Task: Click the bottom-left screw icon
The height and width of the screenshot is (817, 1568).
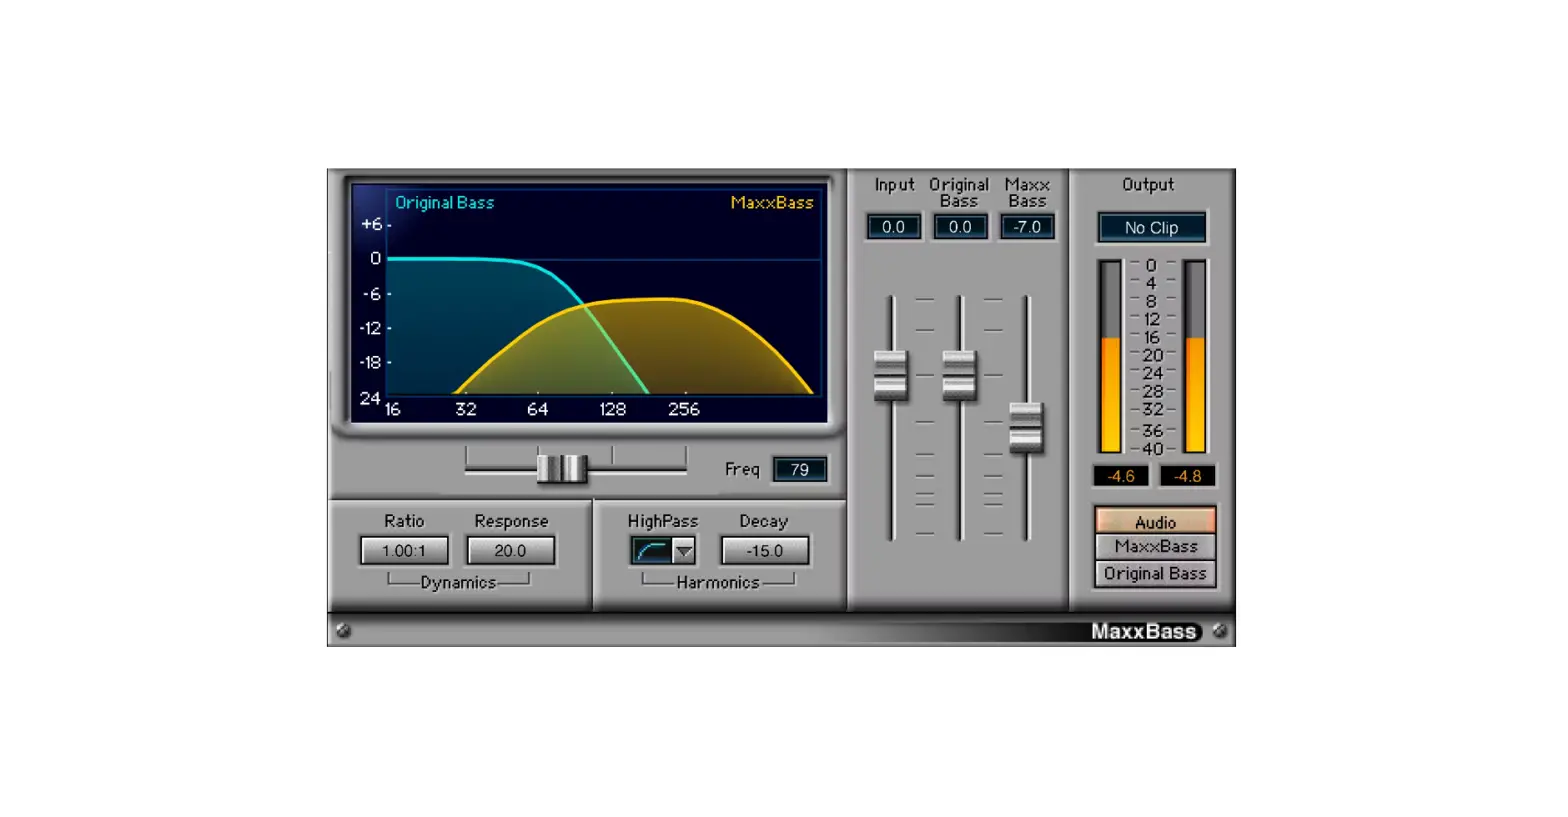Action: (343, 631)
